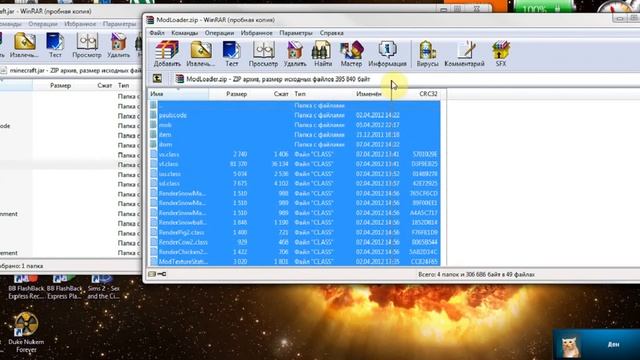This screenshot has height=360, width=640.
Task: Select the mob folder row
Action: [x=295, y=125]
